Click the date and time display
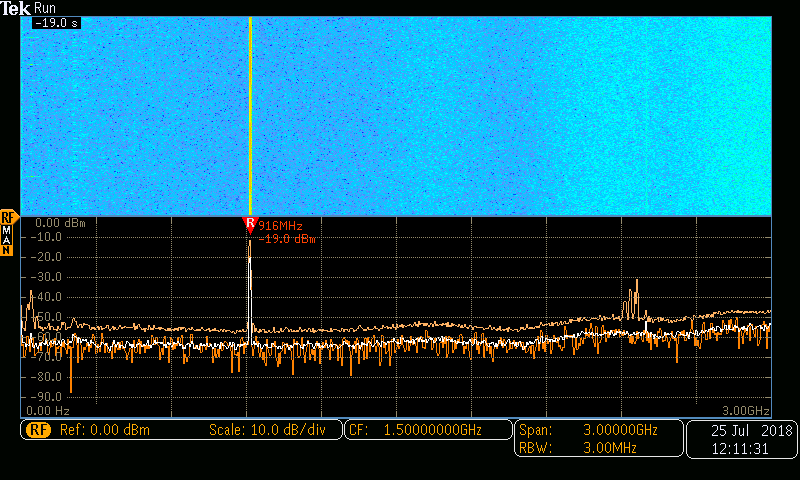800x480 pixels. 742,439
